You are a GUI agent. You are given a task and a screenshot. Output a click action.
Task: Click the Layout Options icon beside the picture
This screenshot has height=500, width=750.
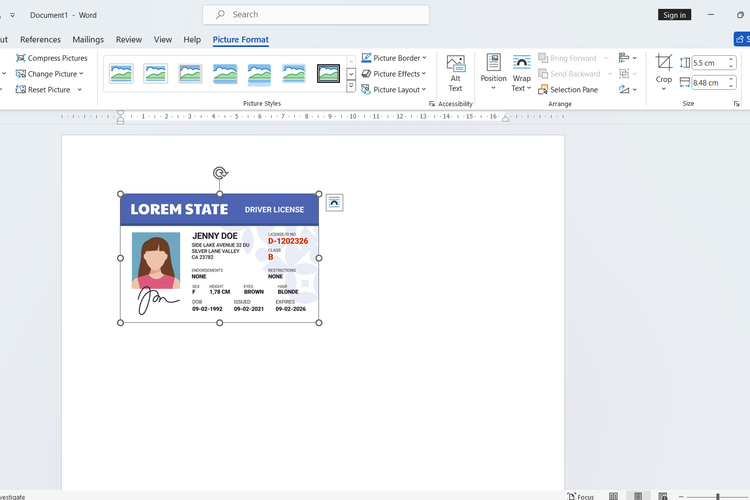coord(335,203)
